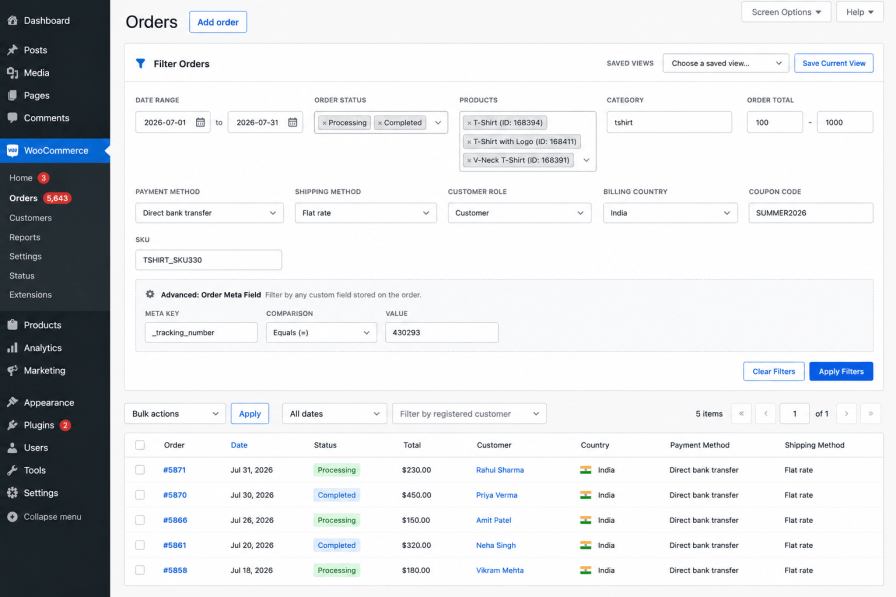Check the box for order #5858

coord(140,570)
